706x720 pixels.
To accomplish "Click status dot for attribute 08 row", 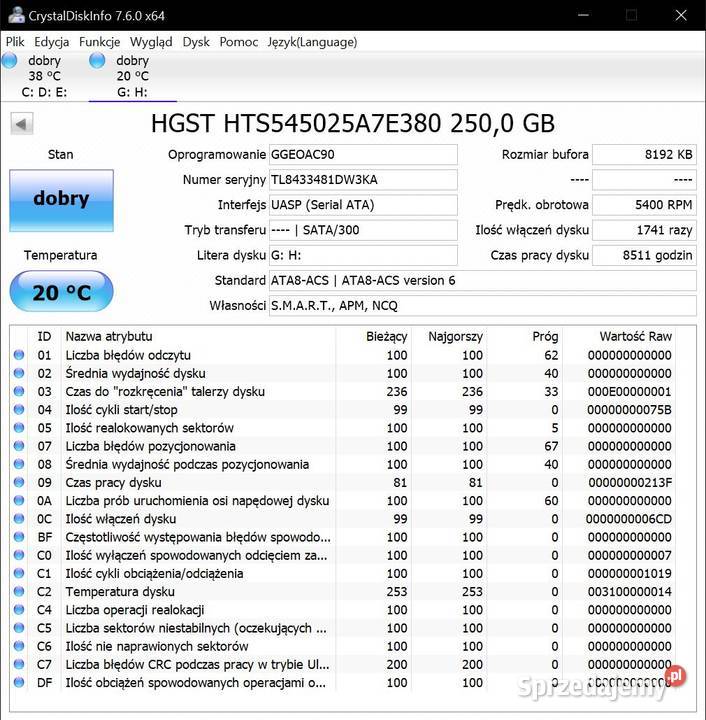I will (19, 464).
